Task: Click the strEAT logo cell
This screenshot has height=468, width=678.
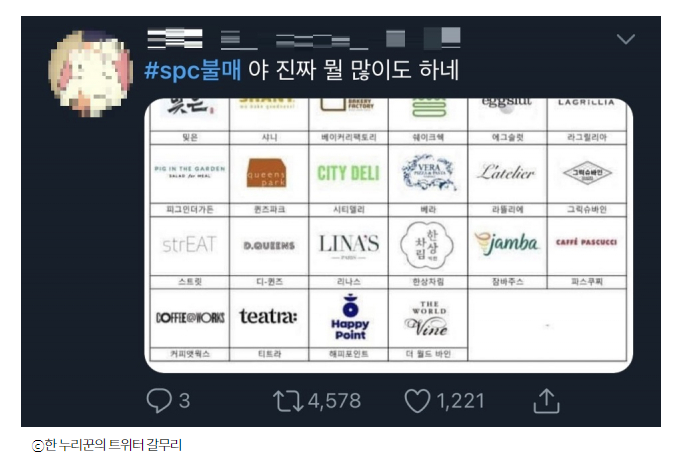Action: tap(189, 245)
